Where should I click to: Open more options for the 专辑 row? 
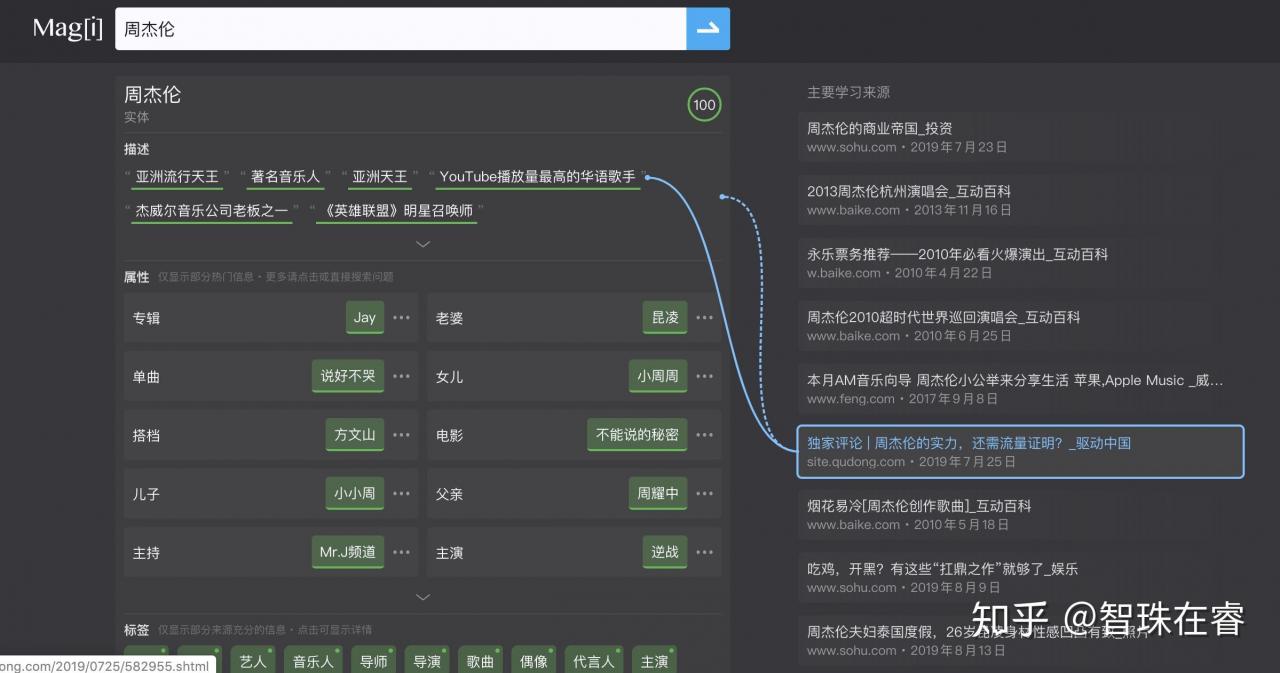(x=401, y=318)
